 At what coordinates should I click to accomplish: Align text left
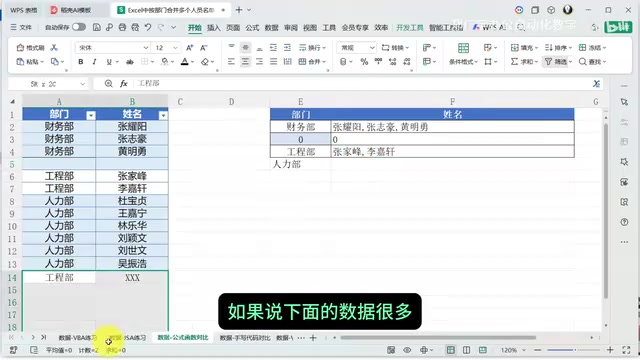(231, 62)
